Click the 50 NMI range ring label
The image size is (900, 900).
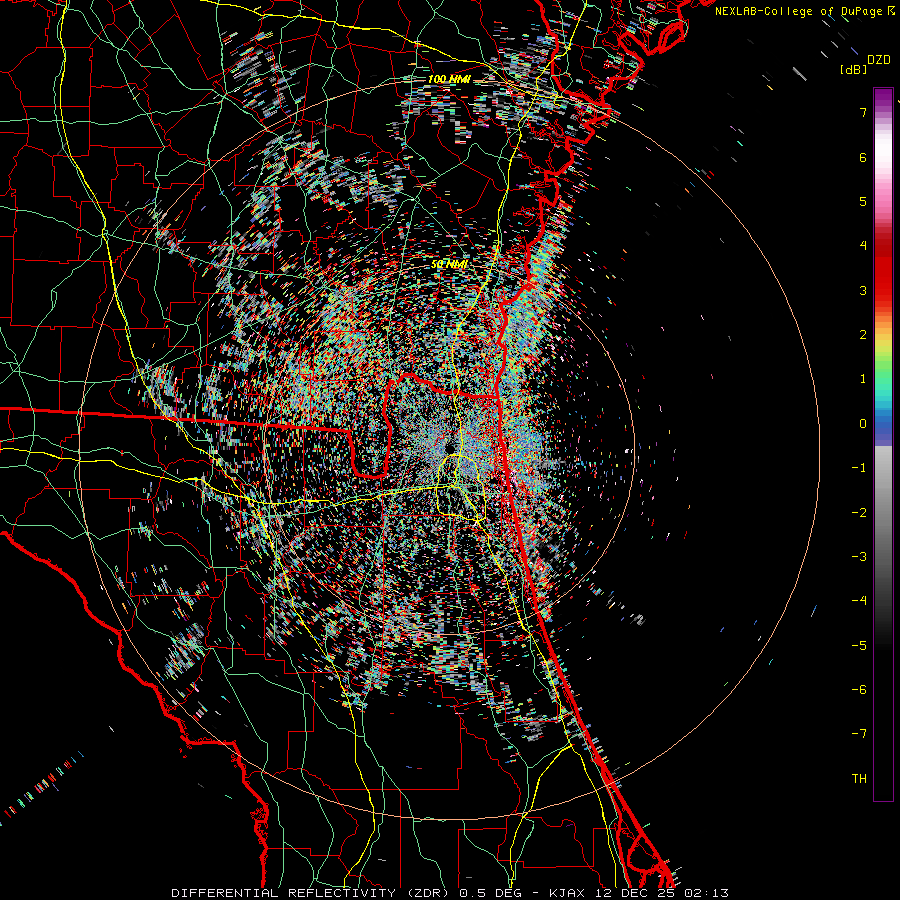449,265
